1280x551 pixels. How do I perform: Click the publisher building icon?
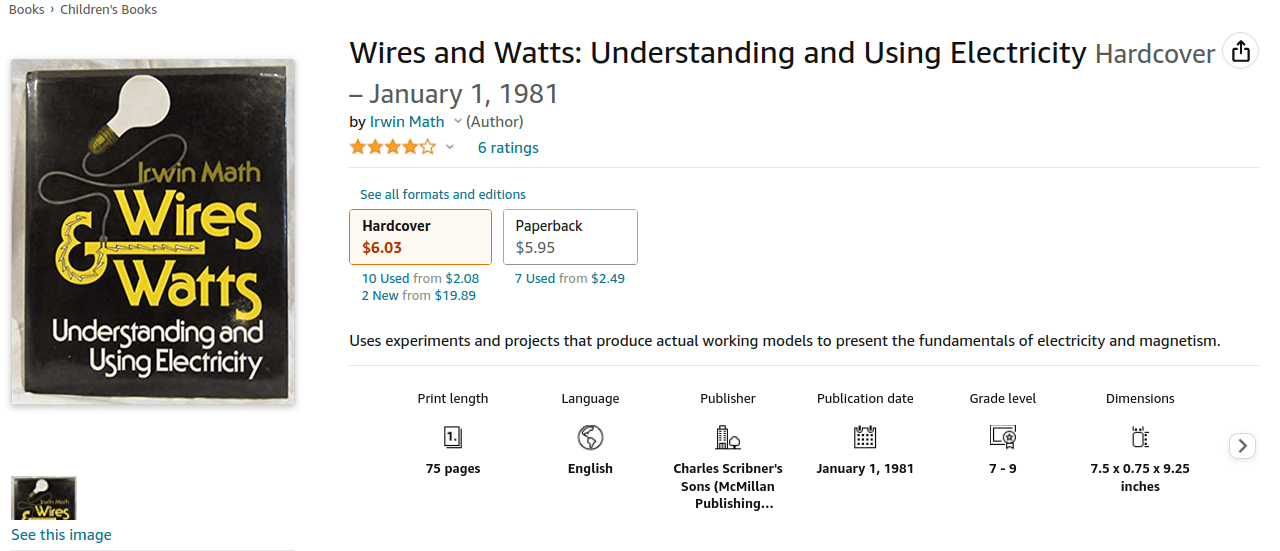pos(728,437)
